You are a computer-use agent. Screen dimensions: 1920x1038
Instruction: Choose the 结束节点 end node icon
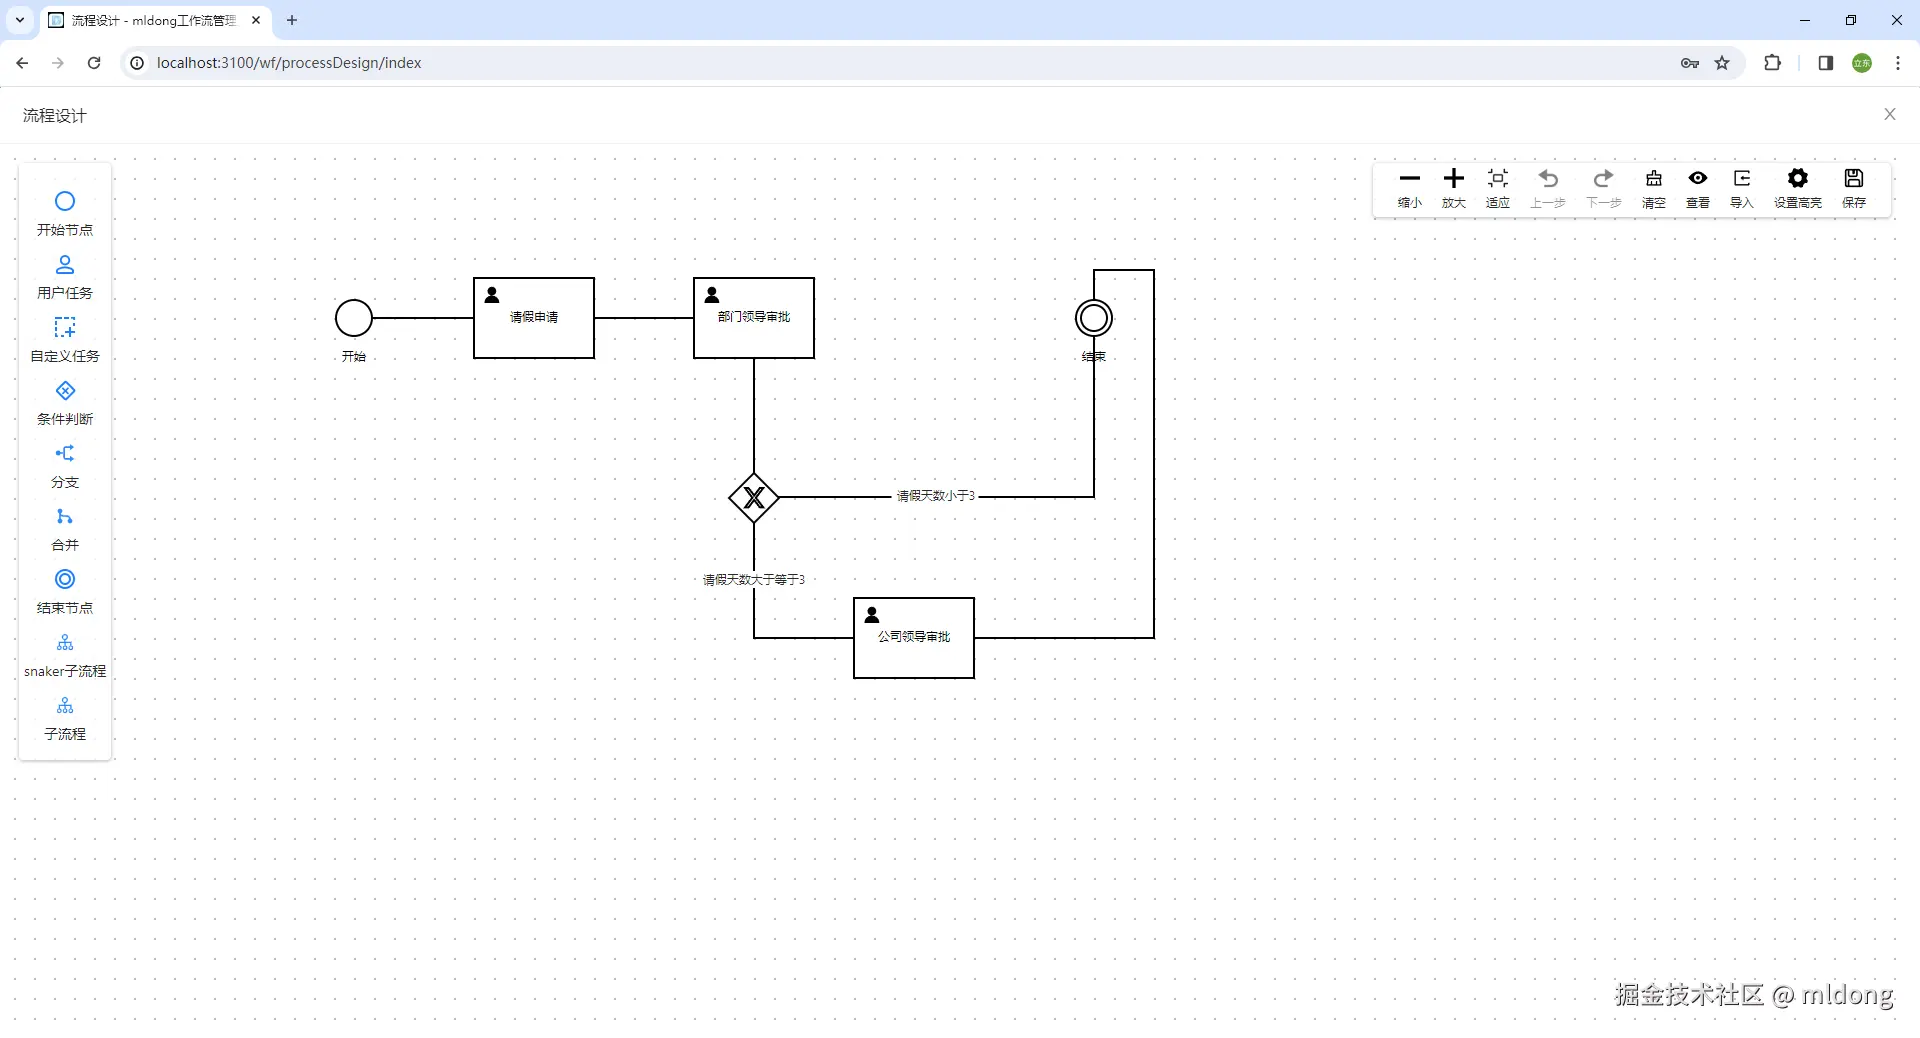(x=65, y=579)
